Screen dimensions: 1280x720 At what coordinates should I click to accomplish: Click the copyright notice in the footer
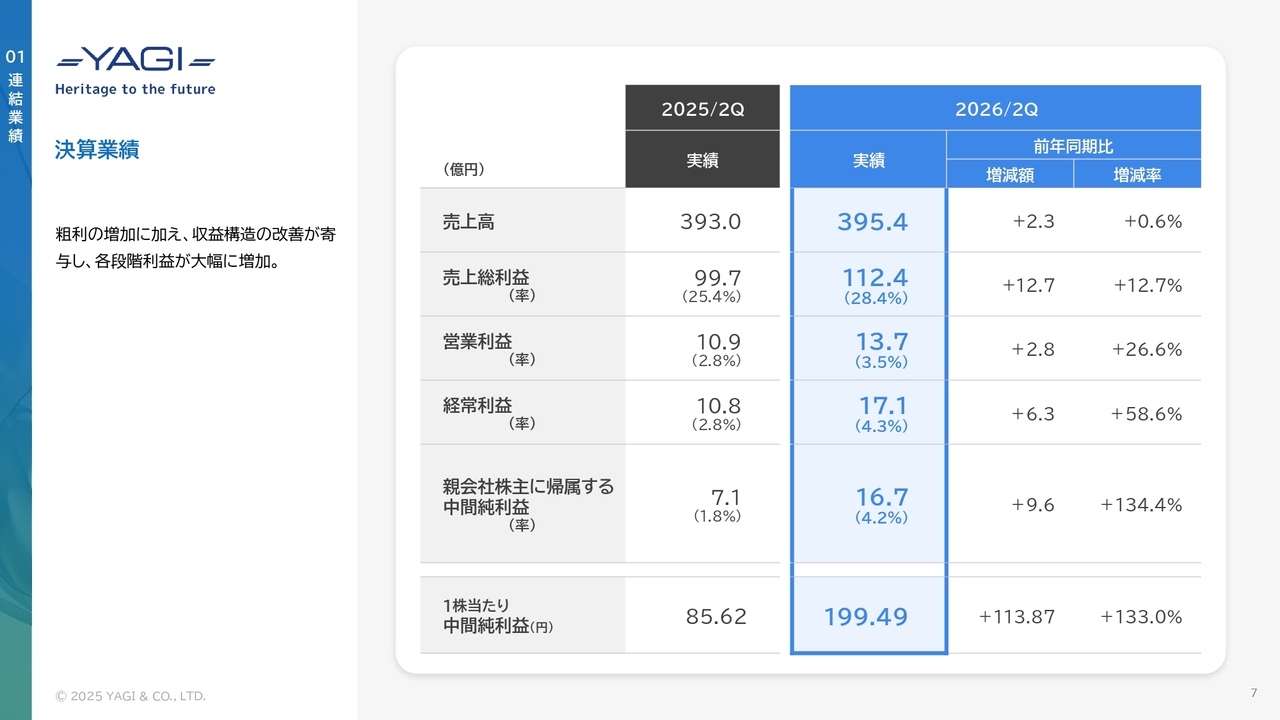click(131, 696)
